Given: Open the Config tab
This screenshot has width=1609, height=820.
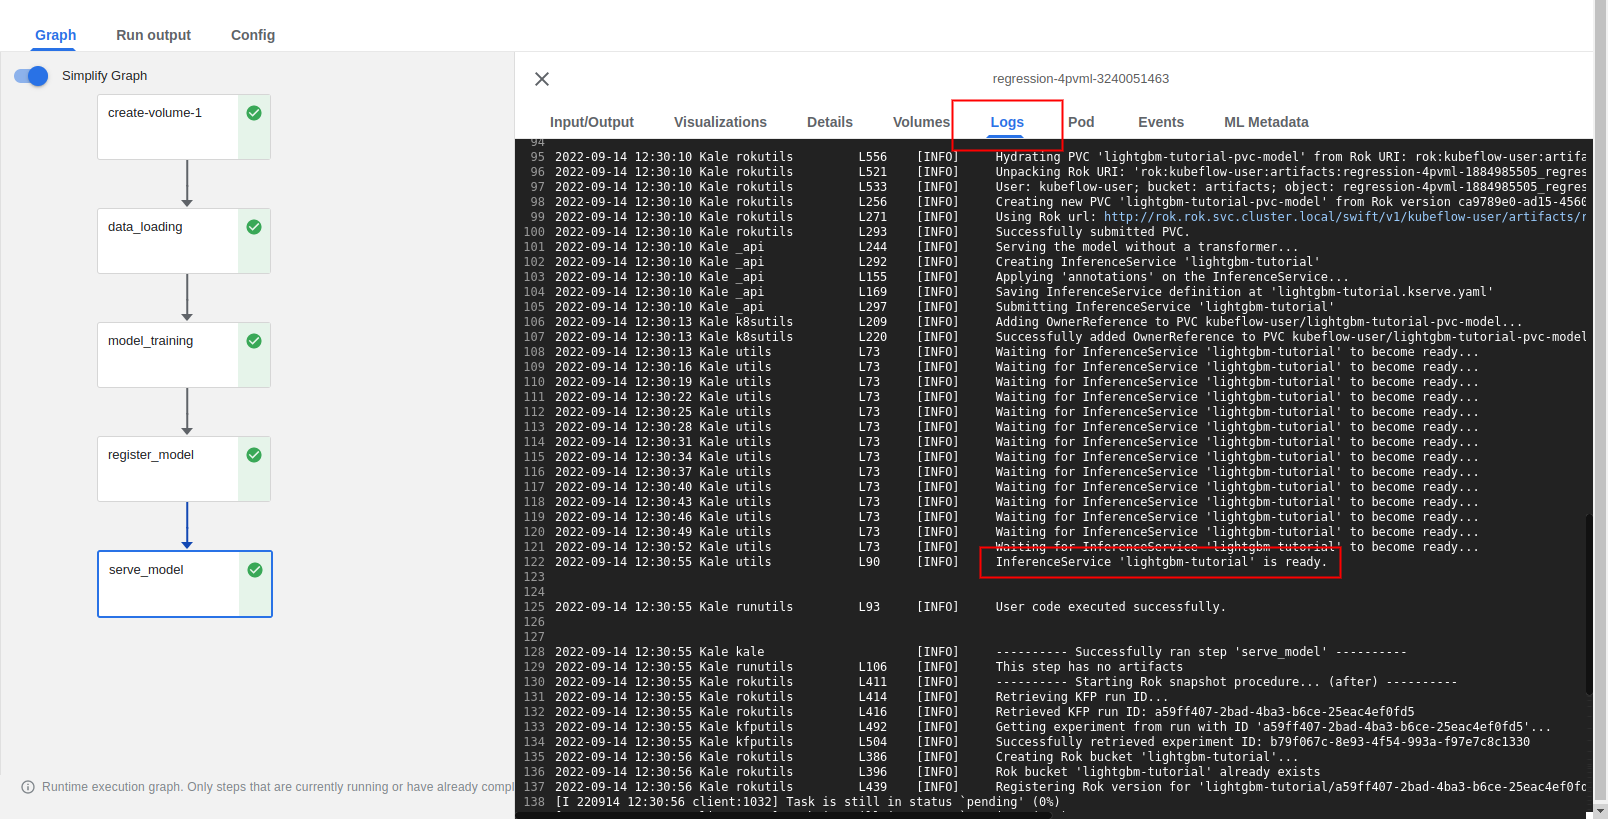Looking at the screenshot, I should point(253,35).
